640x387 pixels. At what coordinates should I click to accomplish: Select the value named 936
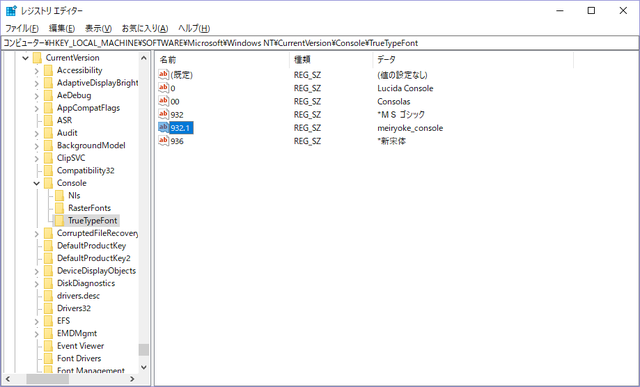coord(177,141)
